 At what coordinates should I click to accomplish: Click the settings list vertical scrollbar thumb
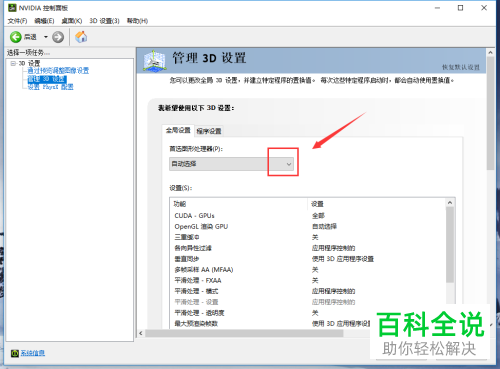450,245
